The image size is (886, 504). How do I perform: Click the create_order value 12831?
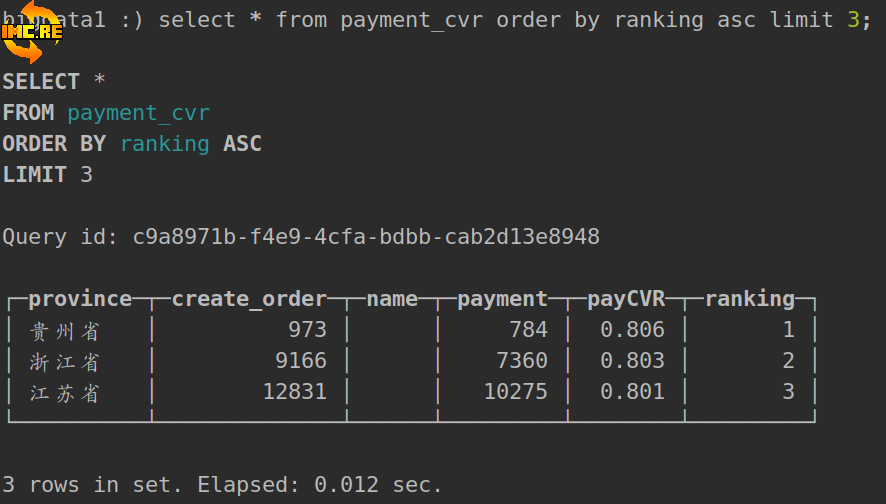[x=294, y=392]
